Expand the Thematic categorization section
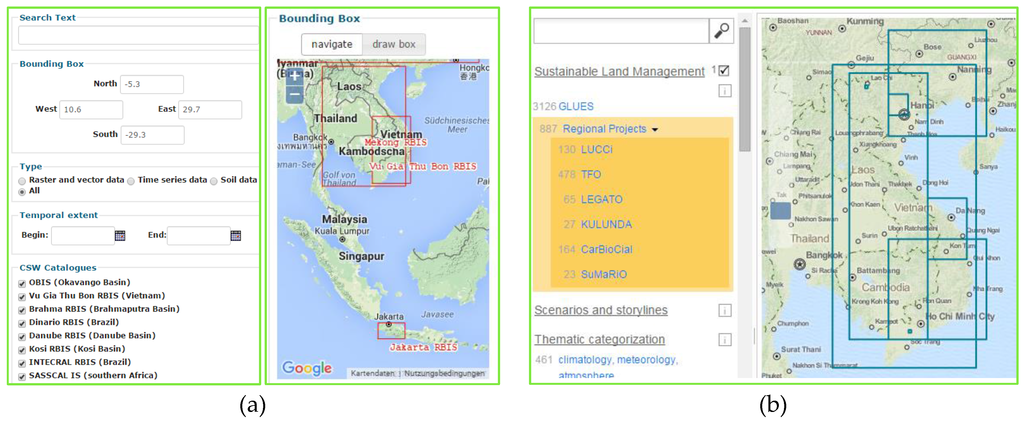The width and height of the screenshot is (1024, 423). click(599, 340)
